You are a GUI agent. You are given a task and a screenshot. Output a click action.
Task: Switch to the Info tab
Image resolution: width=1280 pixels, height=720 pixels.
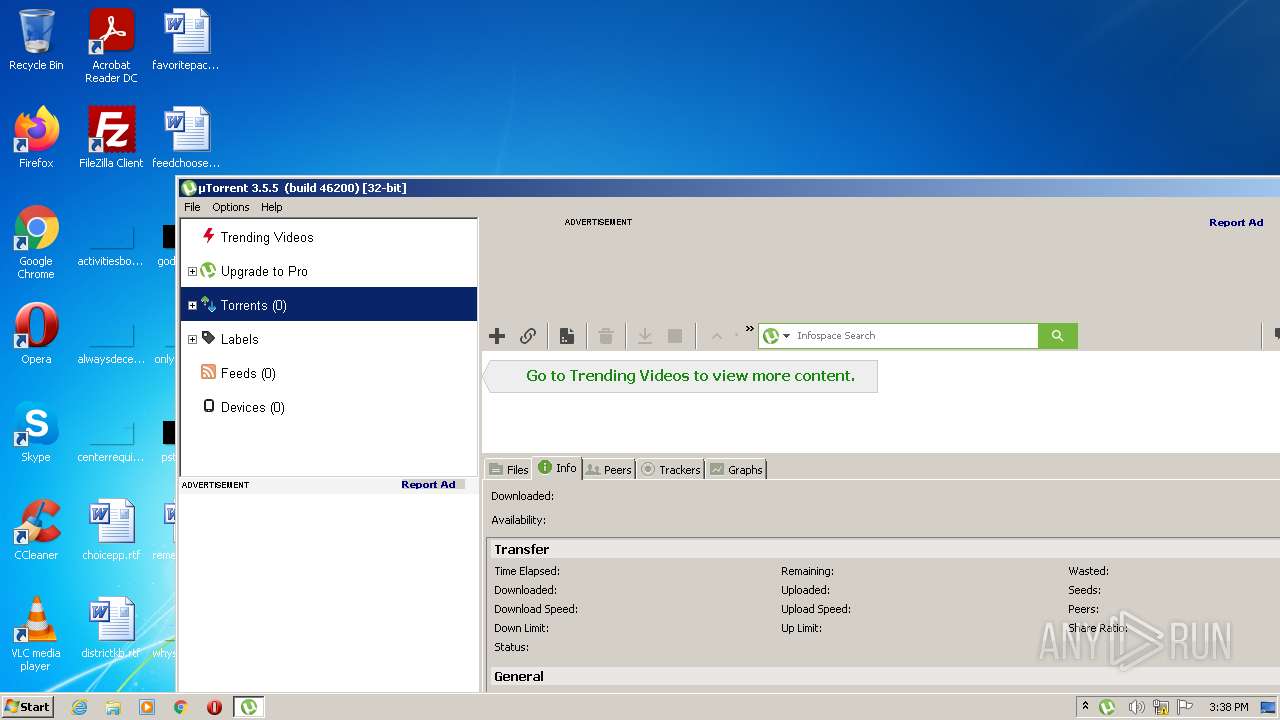[557, 468]
